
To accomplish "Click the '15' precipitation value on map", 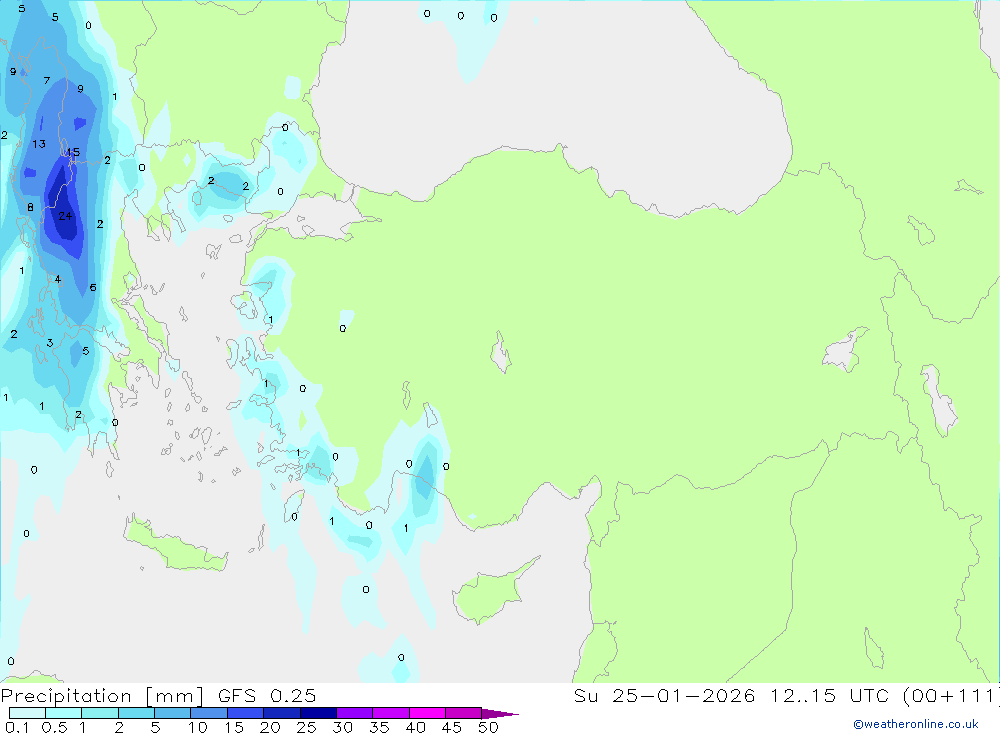I will (73, 152).
